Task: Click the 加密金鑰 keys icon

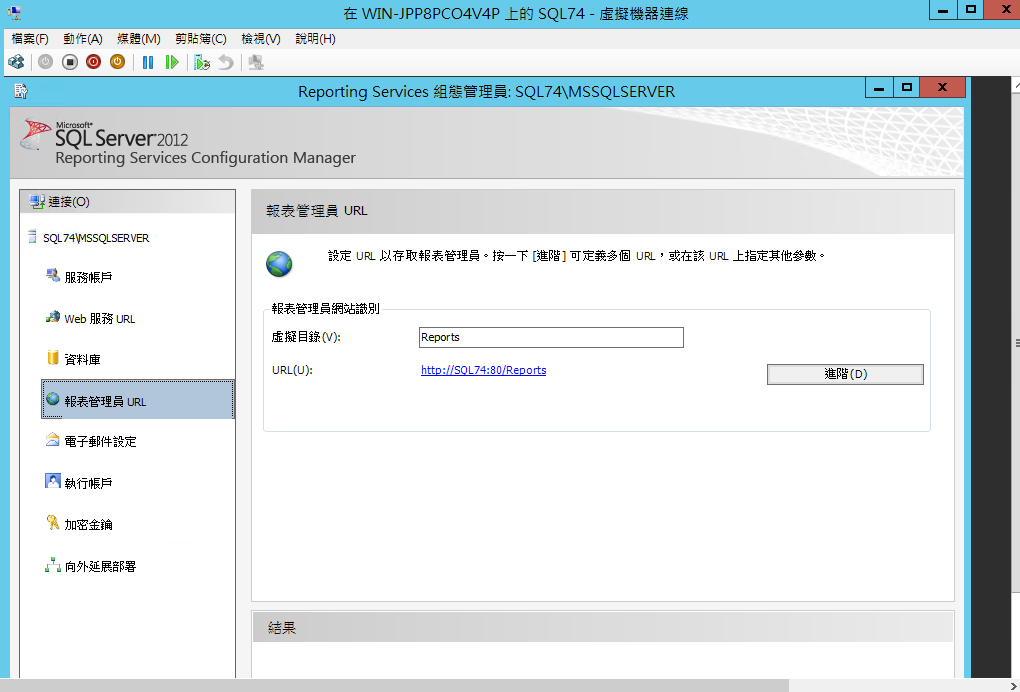Action: [x=53, y=522]
